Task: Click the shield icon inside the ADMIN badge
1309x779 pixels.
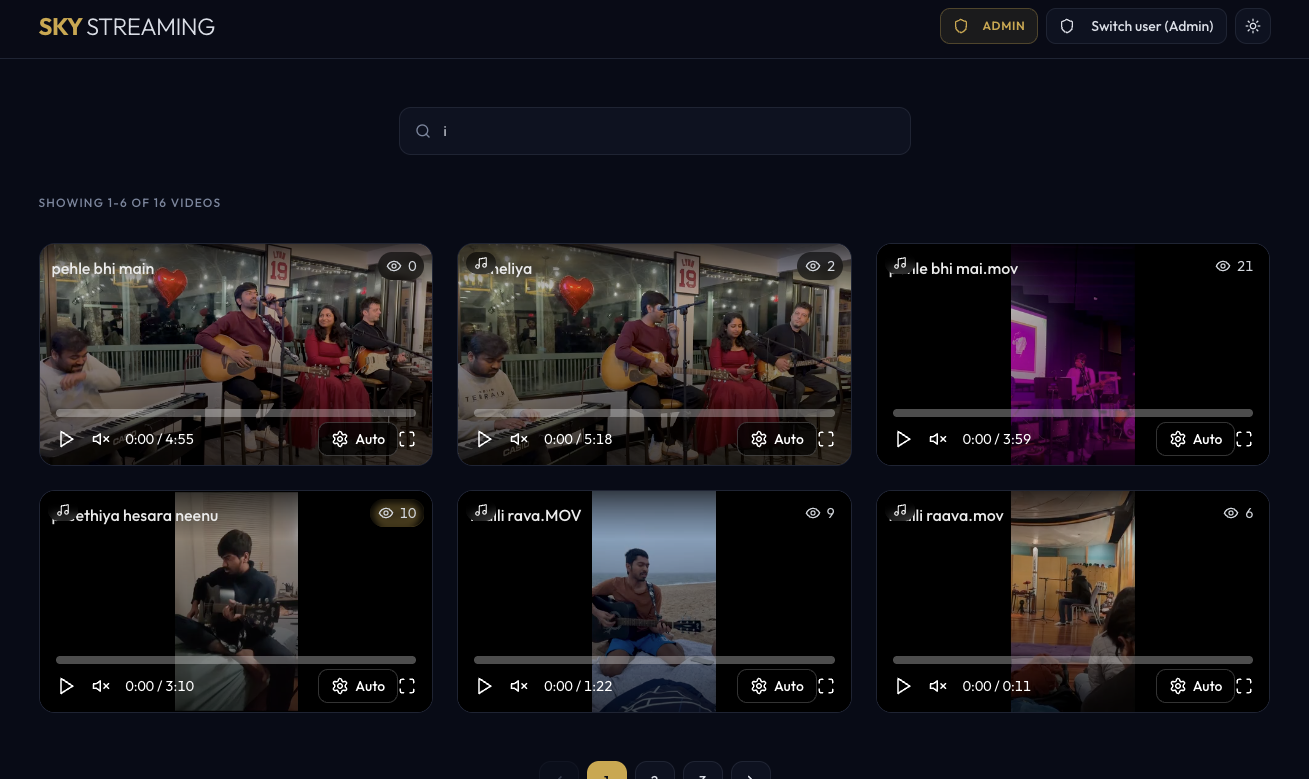Action: click(960, 26)
